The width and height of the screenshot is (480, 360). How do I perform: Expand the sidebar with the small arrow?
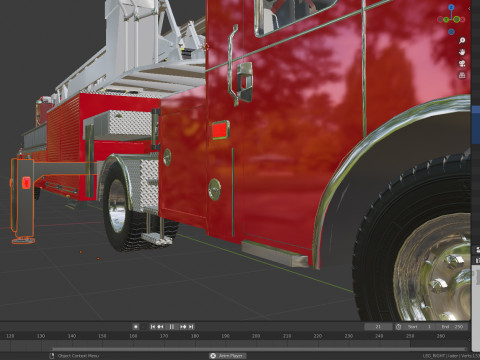(469, 9)
